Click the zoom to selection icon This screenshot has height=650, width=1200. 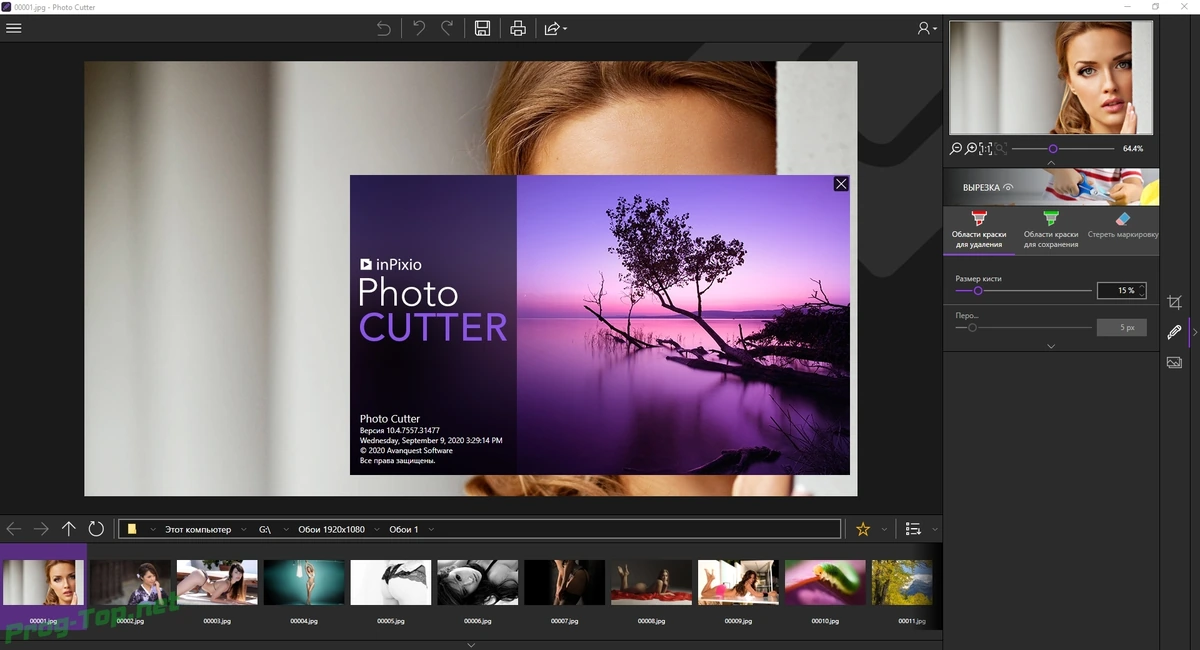(1000, 148)
